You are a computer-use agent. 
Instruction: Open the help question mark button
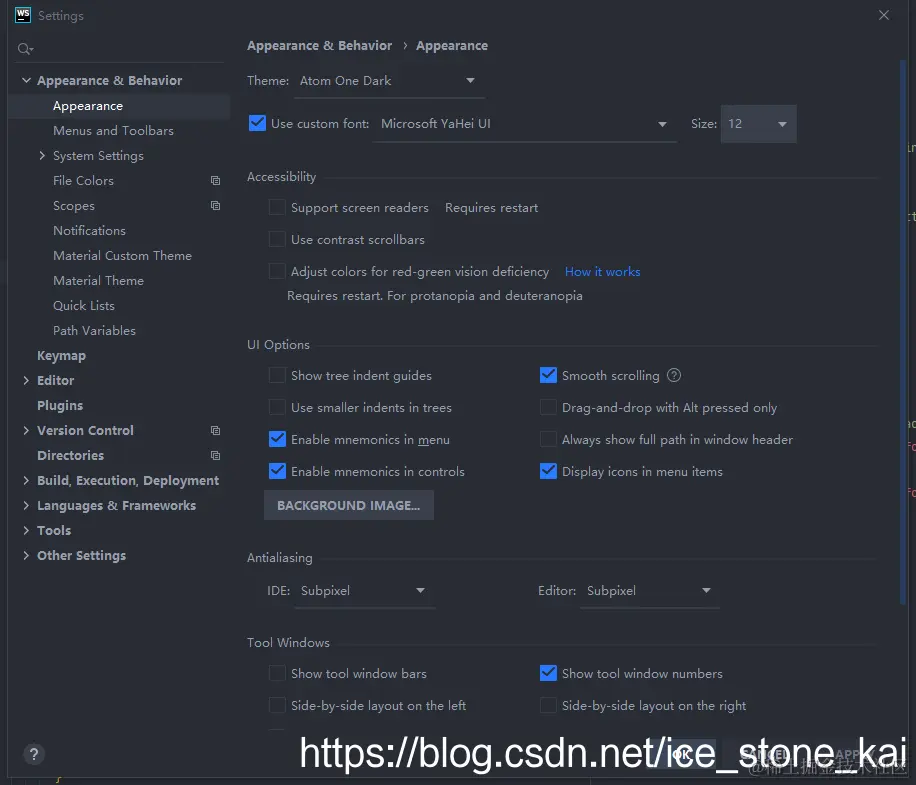(x=34, y=754)
